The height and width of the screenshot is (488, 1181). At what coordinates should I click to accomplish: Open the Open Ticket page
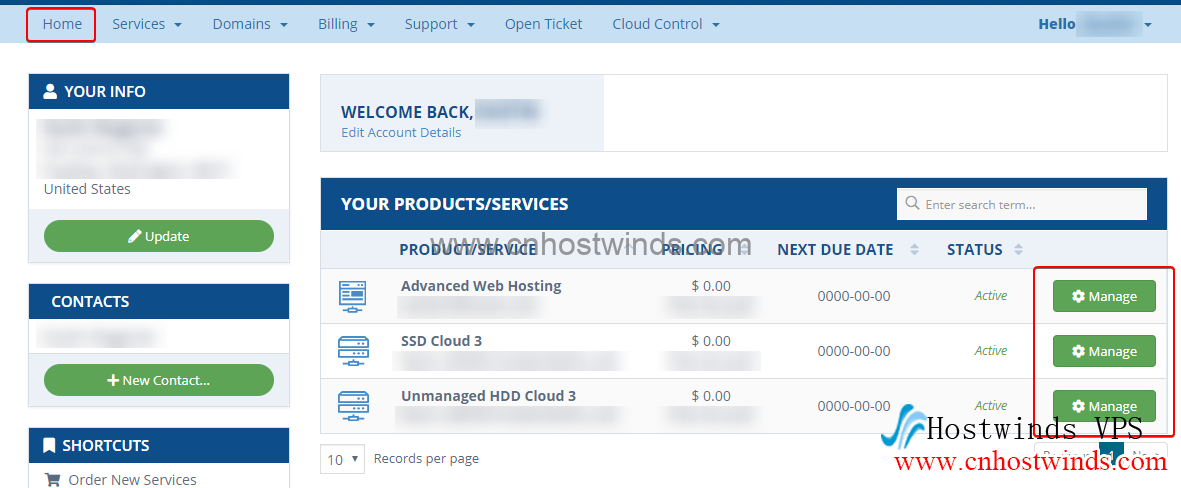pos(543,24)
